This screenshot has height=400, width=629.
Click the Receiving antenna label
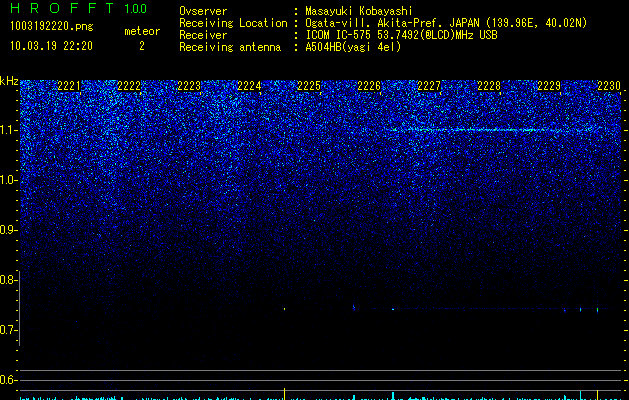(230, 47)
